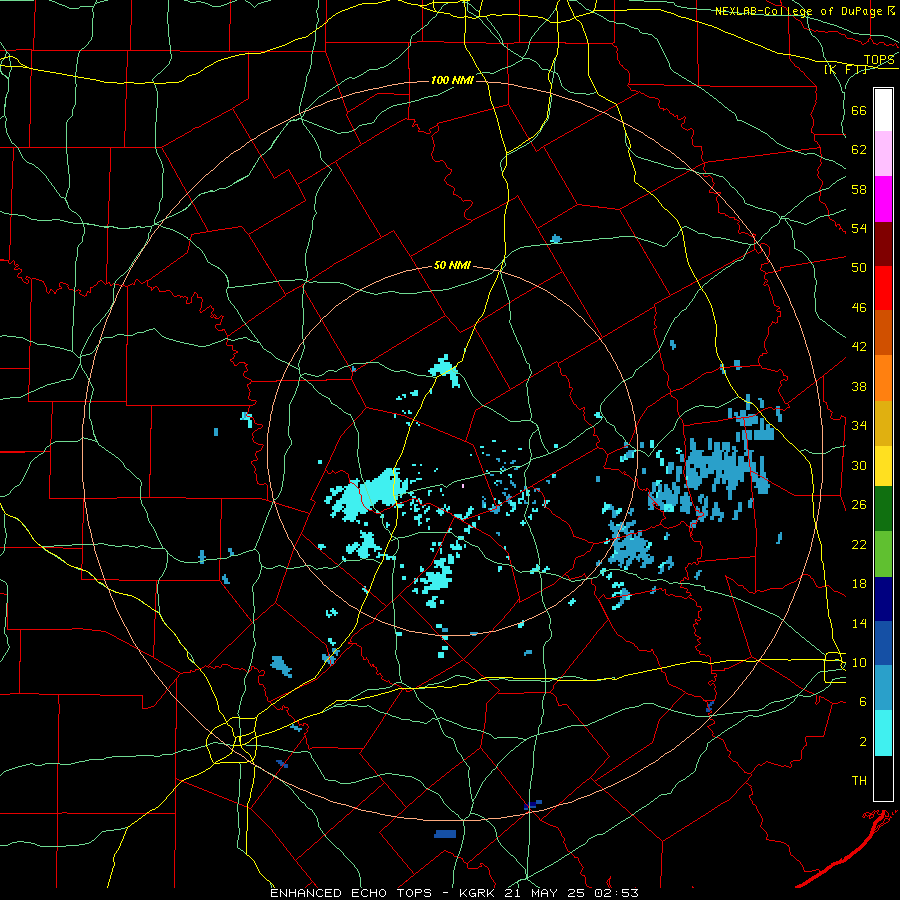900x900 pixels.
Task: Click the "22" legend label
Action: coord(859,544)
